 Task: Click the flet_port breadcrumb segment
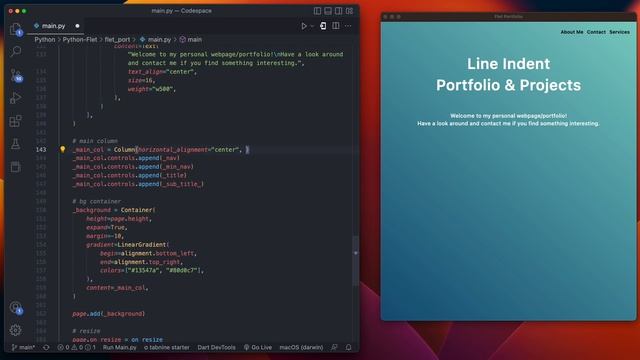click(x=117, y=40)
